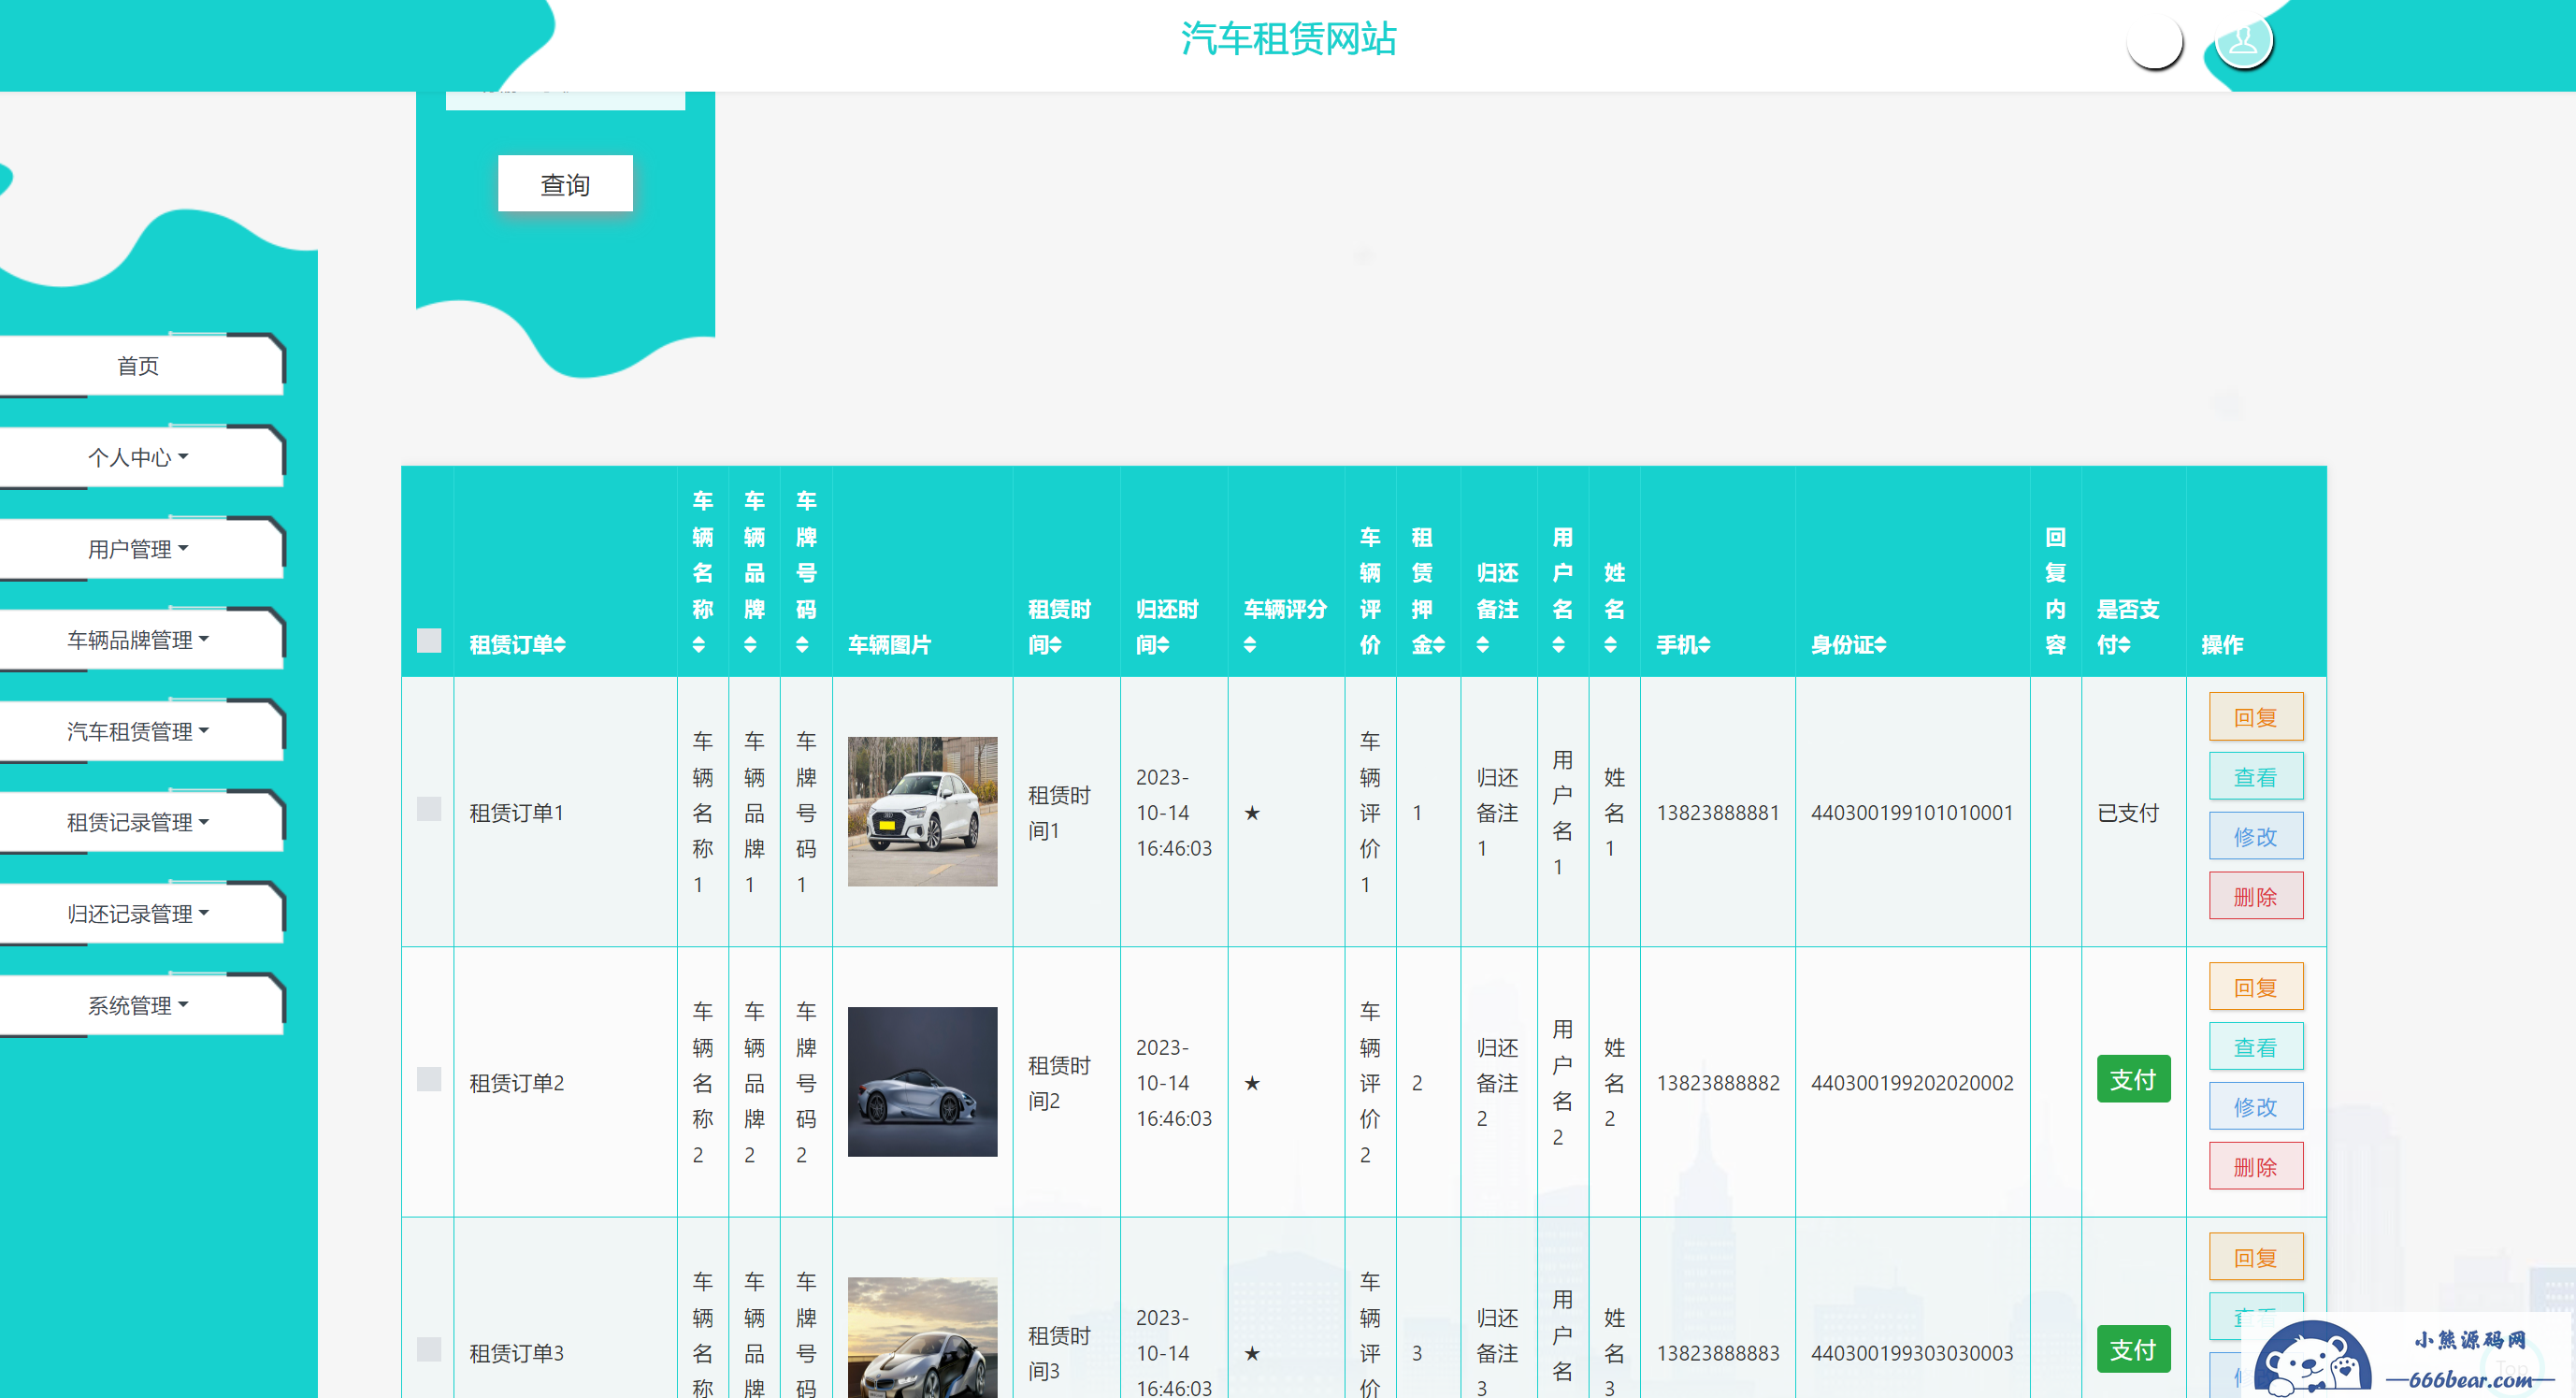This screenshot has width=2576, height=1398.
Task: Expand the 车辆品牌管理 sidebar menu
Action: [138, 640]
